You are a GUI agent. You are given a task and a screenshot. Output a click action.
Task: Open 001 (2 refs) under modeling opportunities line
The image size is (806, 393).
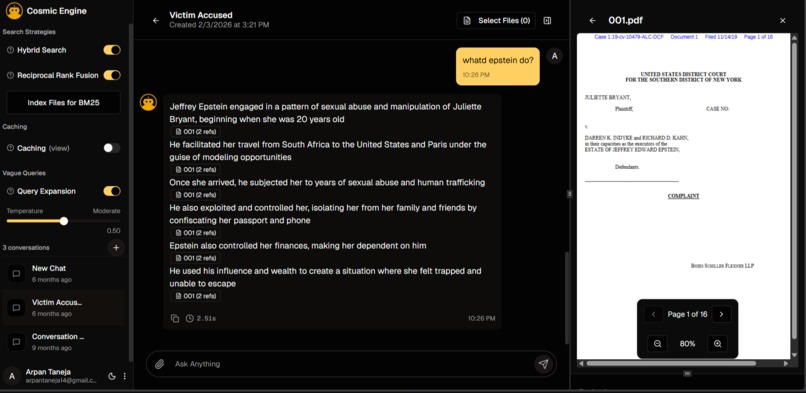tap(195, 170)
